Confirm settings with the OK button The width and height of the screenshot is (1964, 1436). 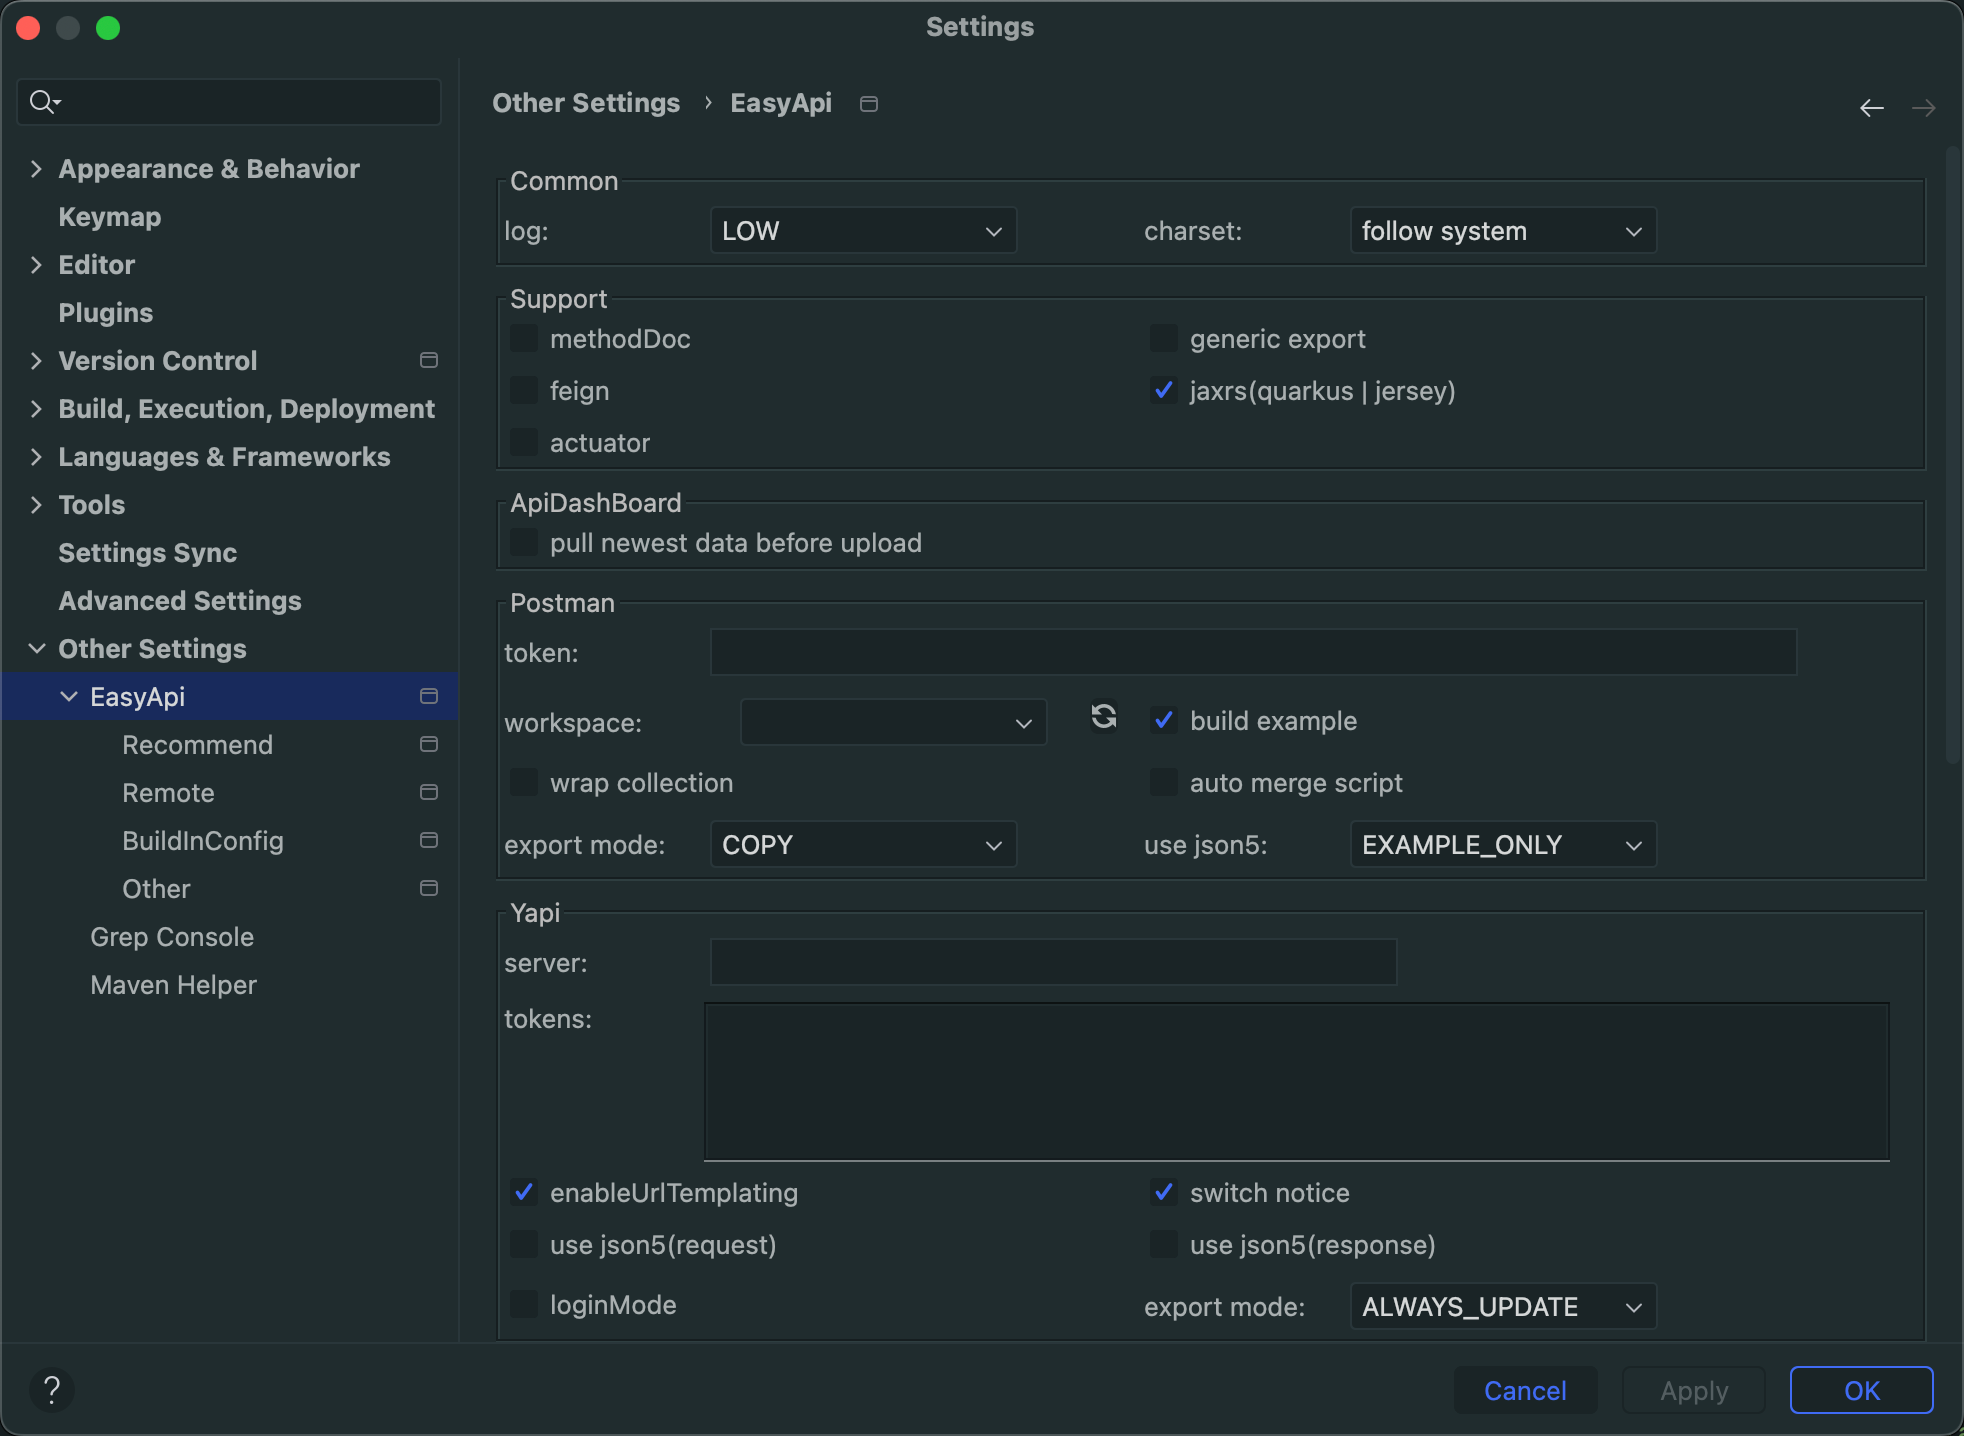click(x=1860, y=1390)
